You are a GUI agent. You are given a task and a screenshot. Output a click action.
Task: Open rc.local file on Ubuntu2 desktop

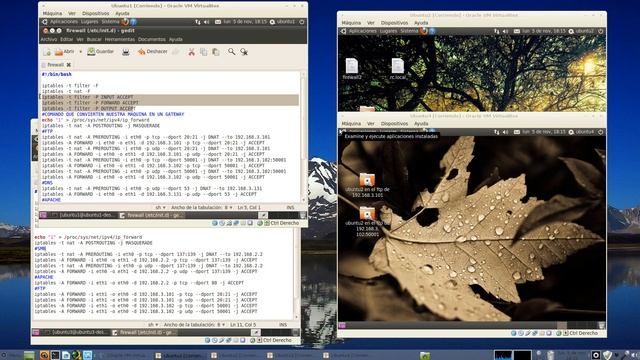tap(398, 69)
